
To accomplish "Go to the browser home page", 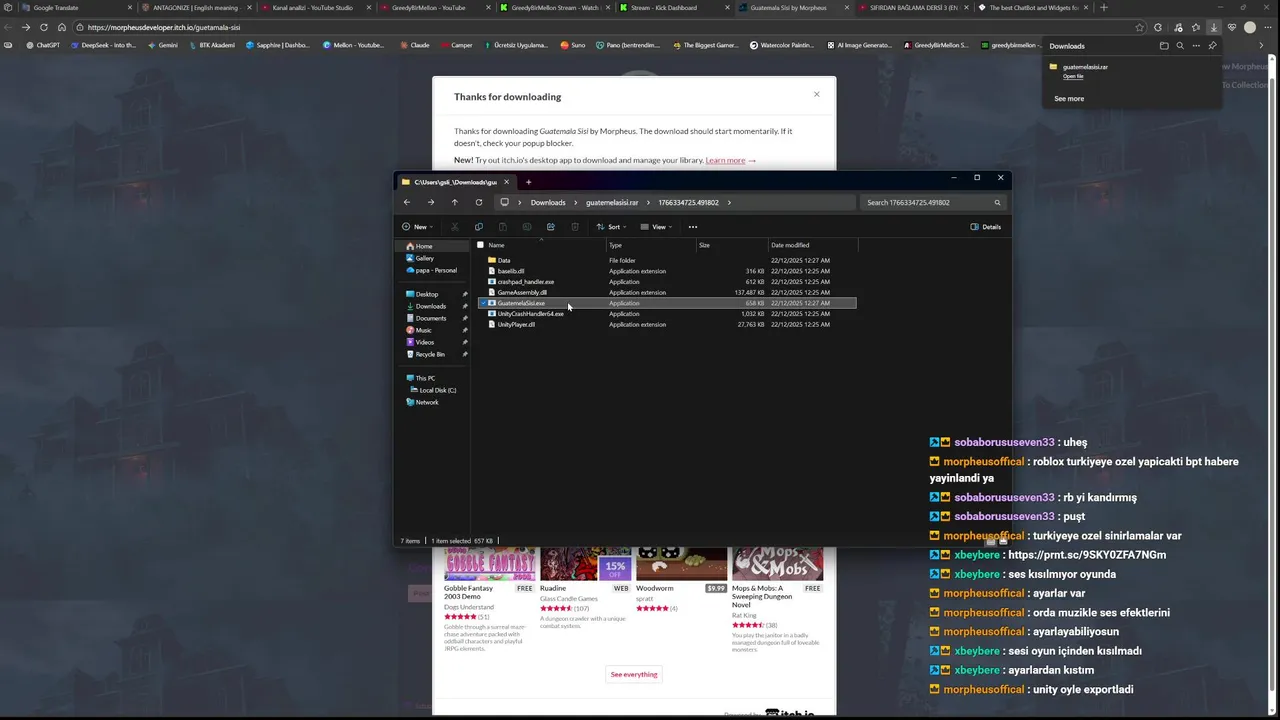I will (62, 27).
